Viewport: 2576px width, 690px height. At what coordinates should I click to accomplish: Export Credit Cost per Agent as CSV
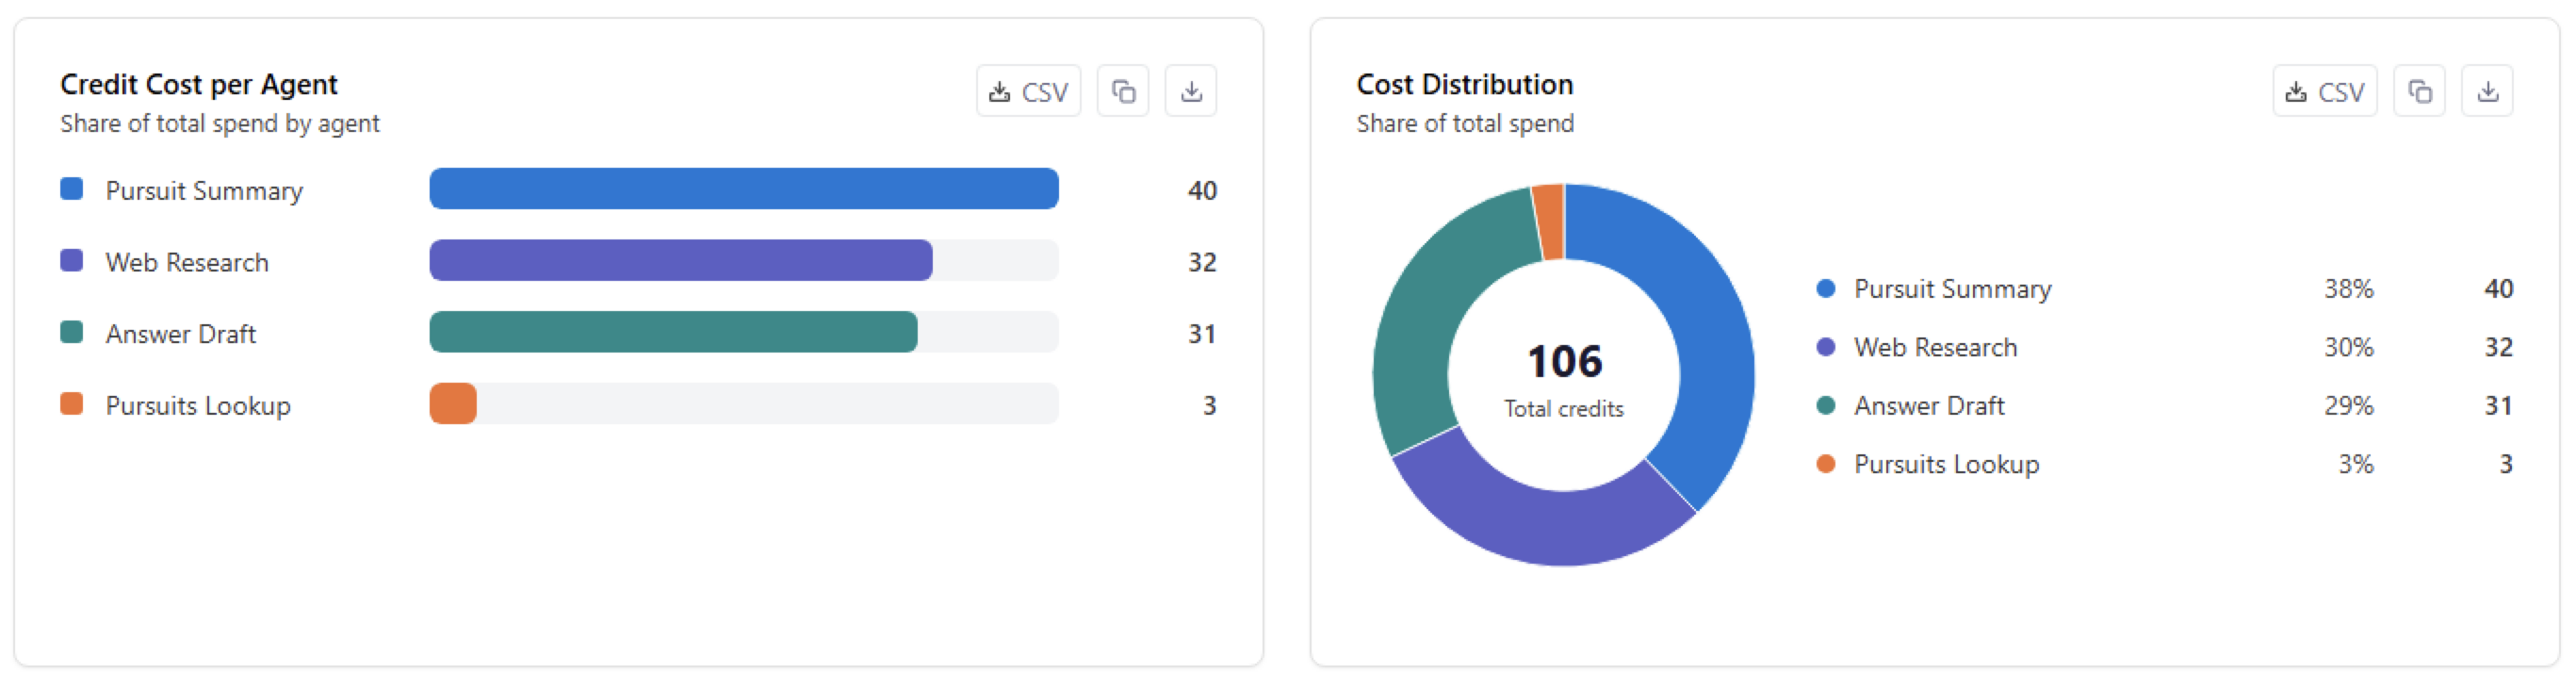[1028, 91]
